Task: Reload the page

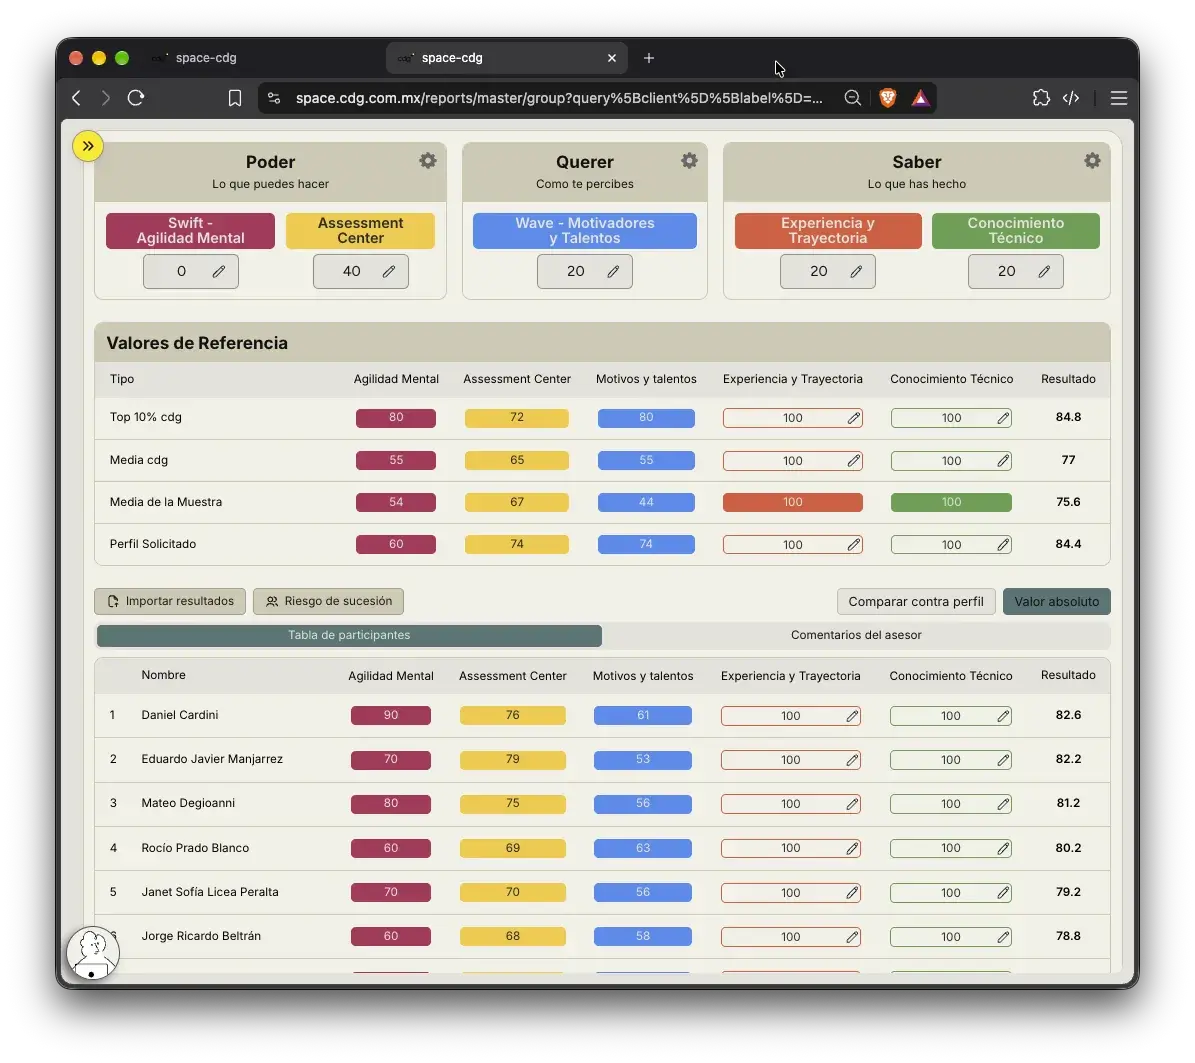Action: point(136,98)
